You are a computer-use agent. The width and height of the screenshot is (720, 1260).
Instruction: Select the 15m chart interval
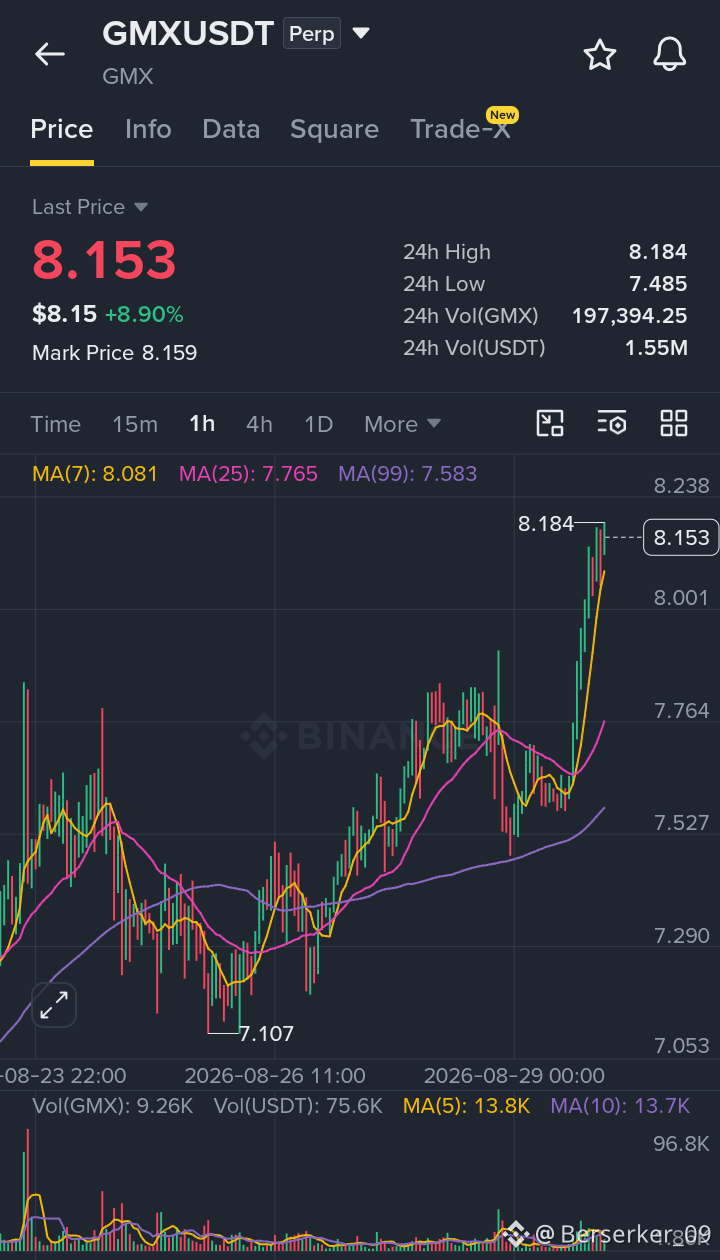click(x=135, y=424)
